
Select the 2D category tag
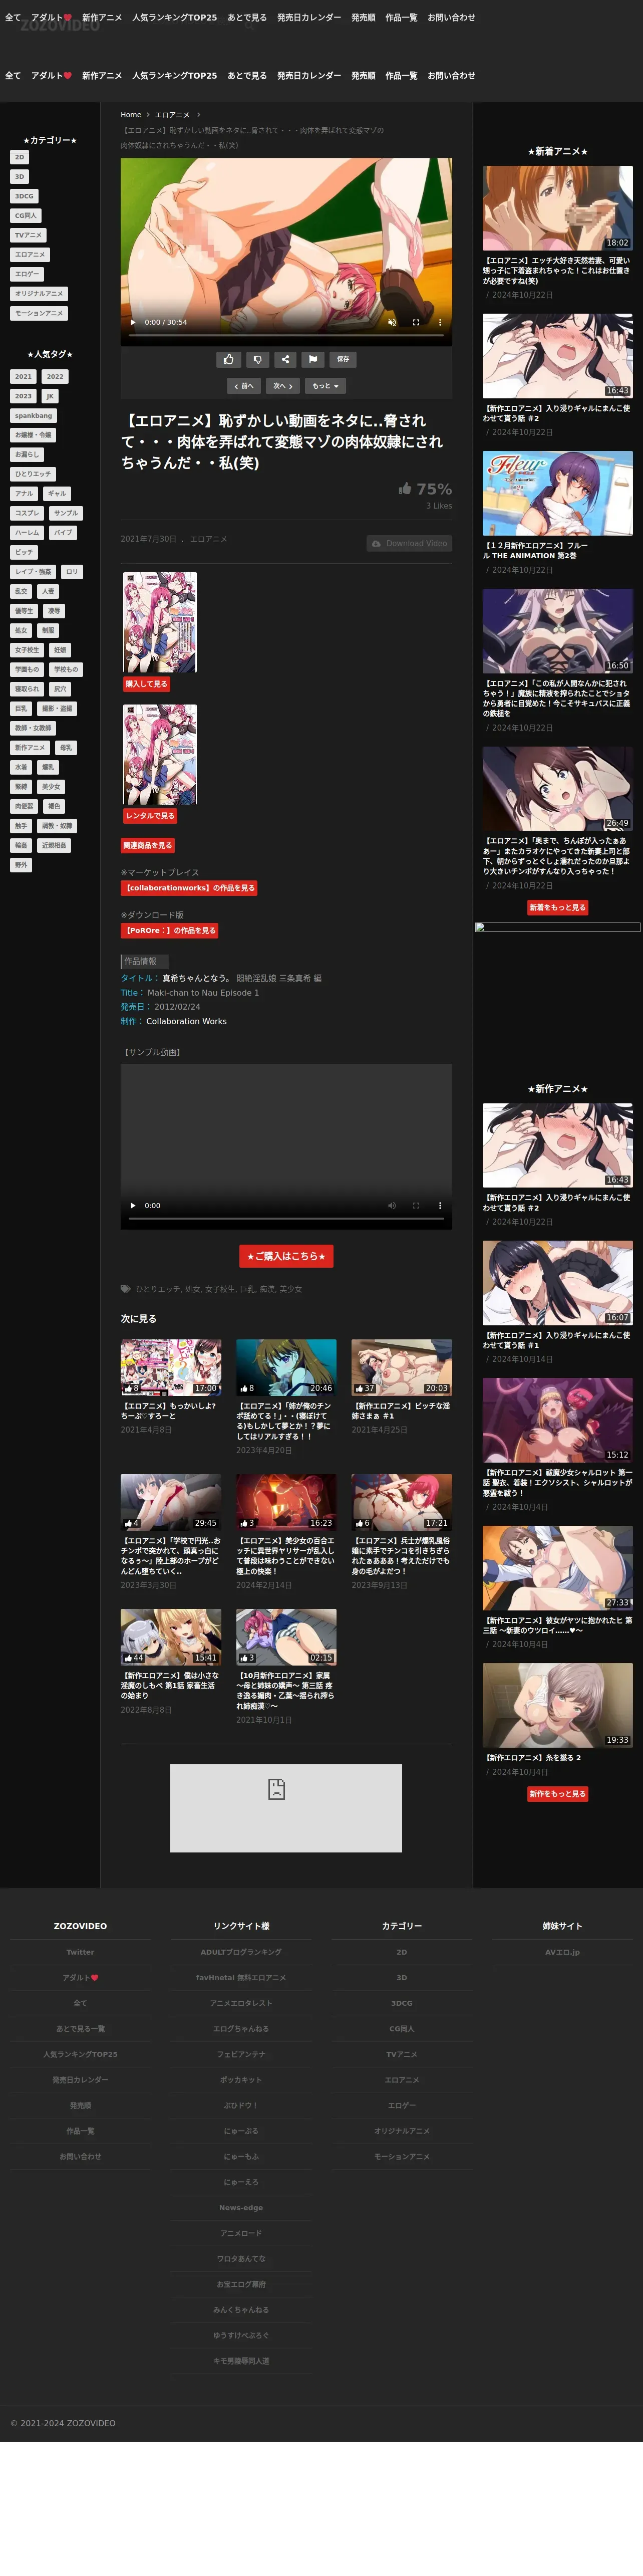tap(19, 157)
